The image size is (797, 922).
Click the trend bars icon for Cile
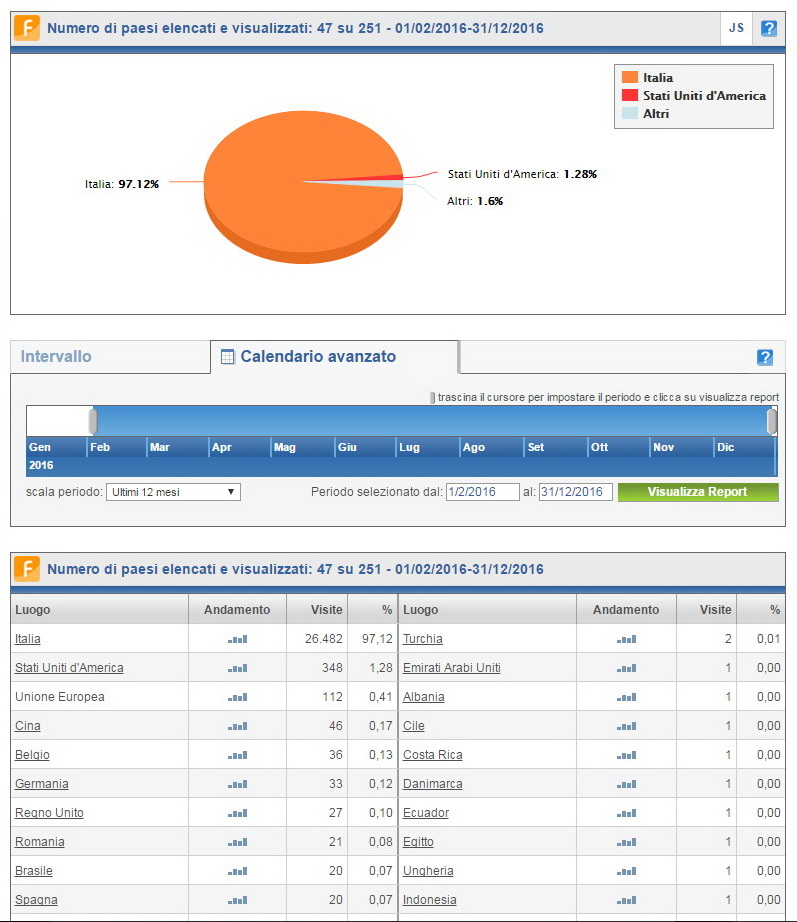pos(626,726)
